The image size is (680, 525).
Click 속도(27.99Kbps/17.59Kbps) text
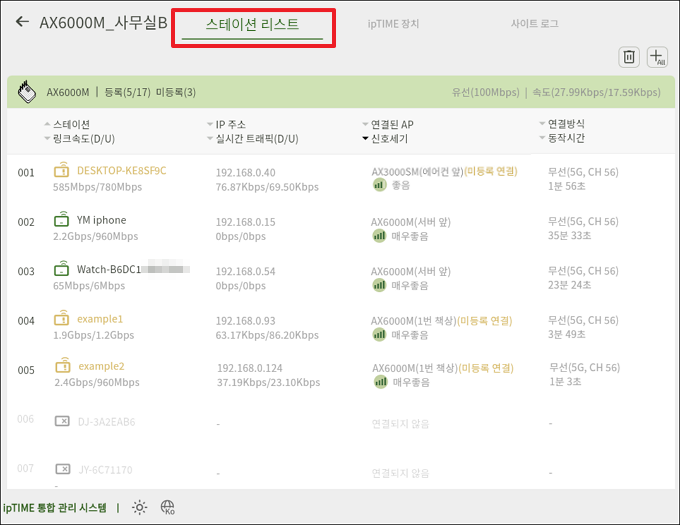[x=596, y=92]
